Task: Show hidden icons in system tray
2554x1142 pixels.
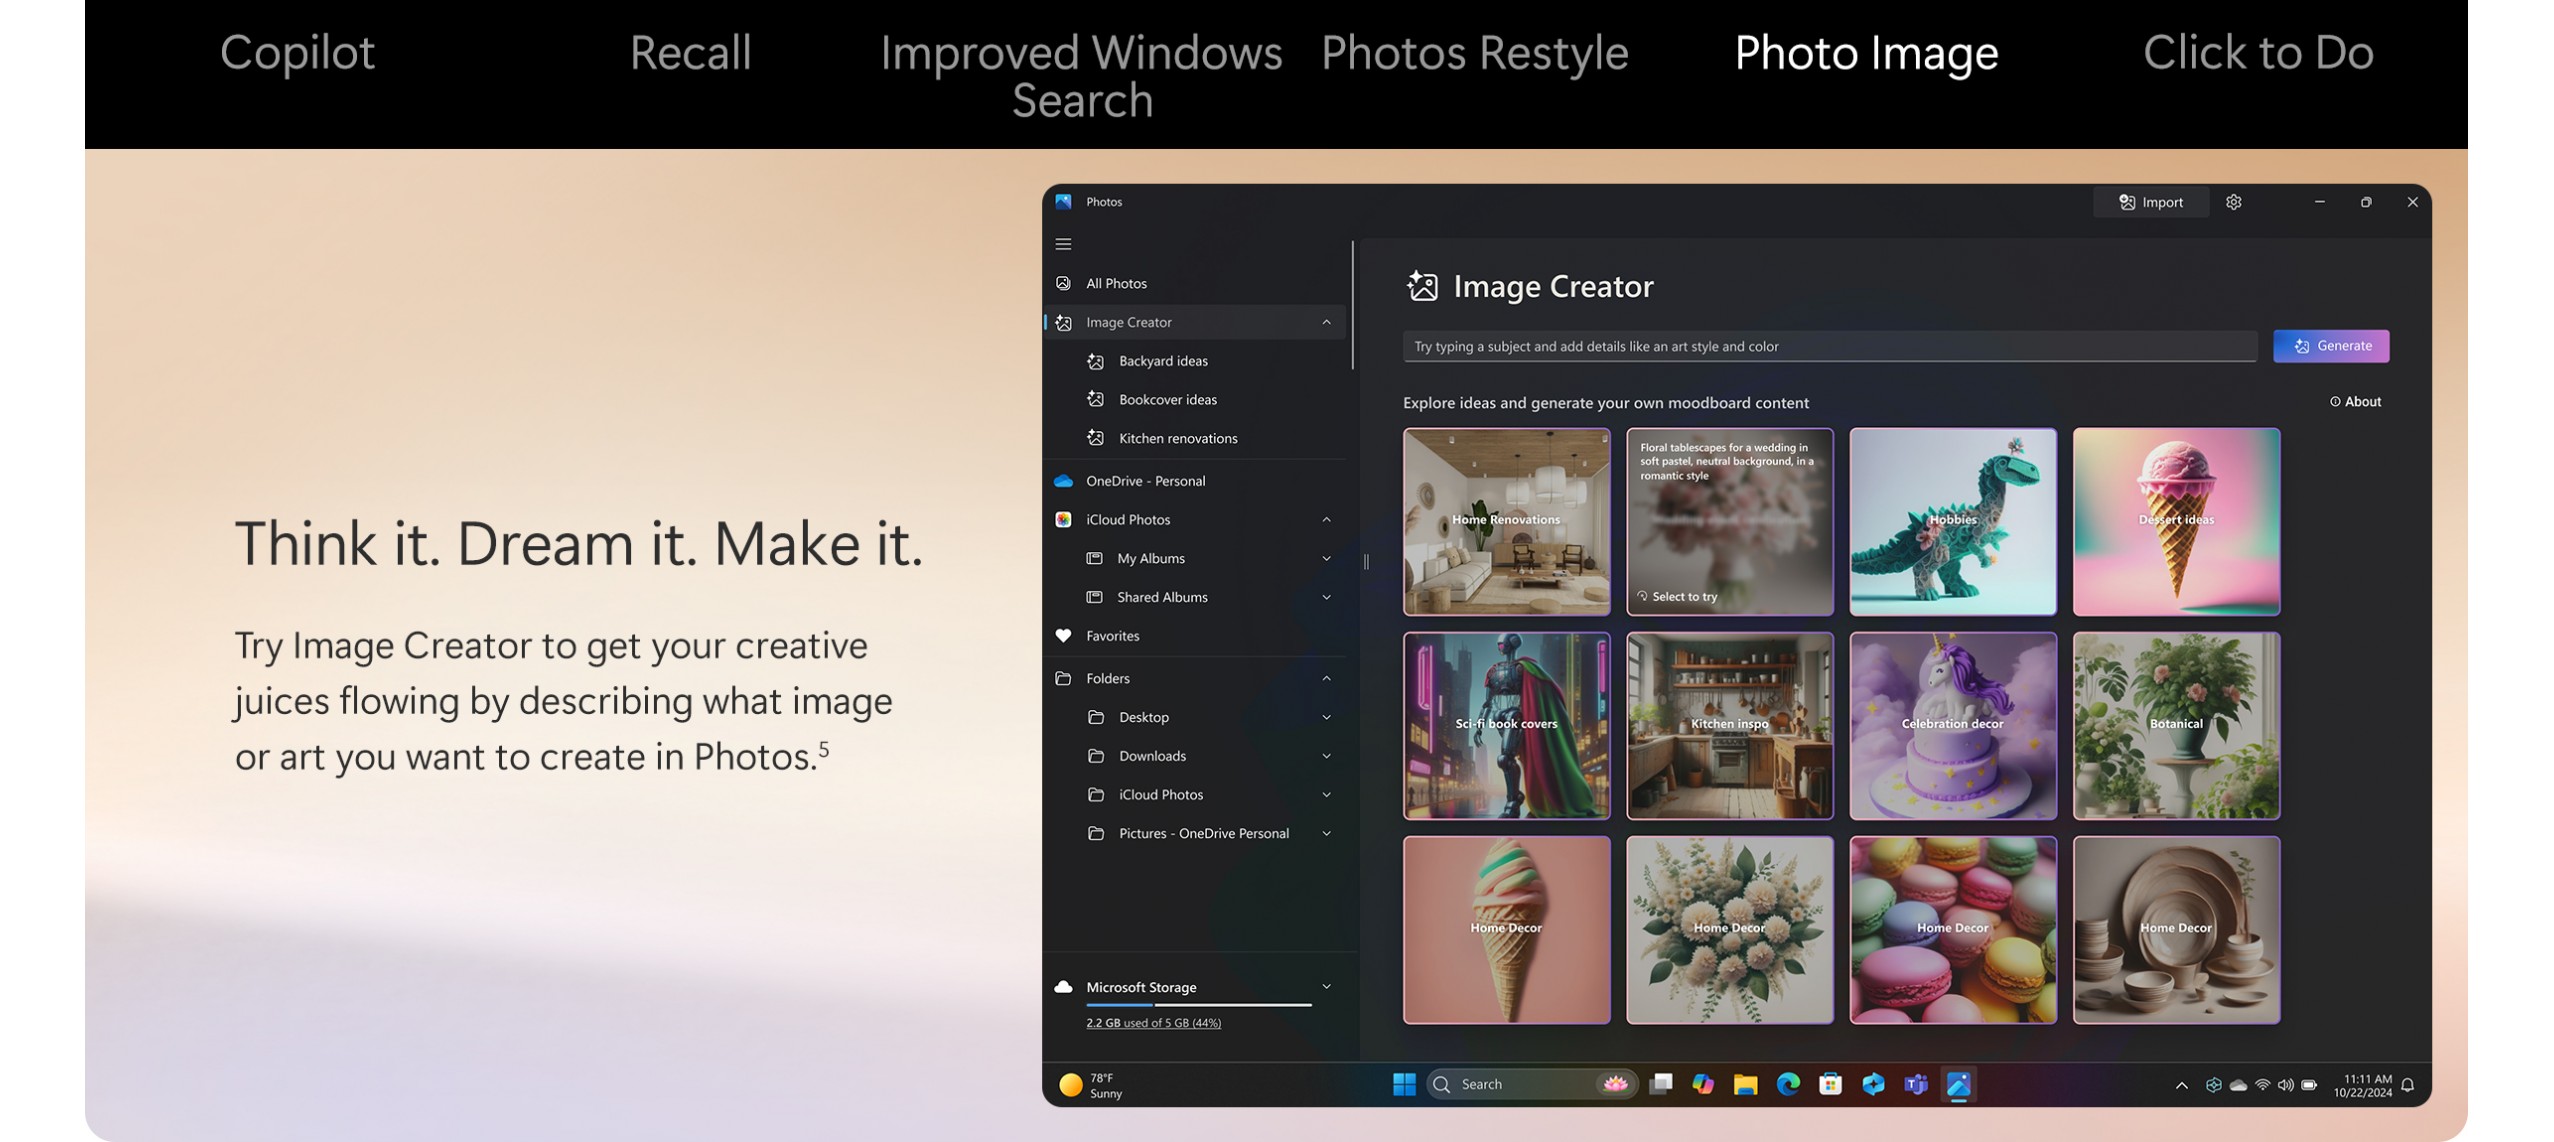Action: point(2181,1085)
